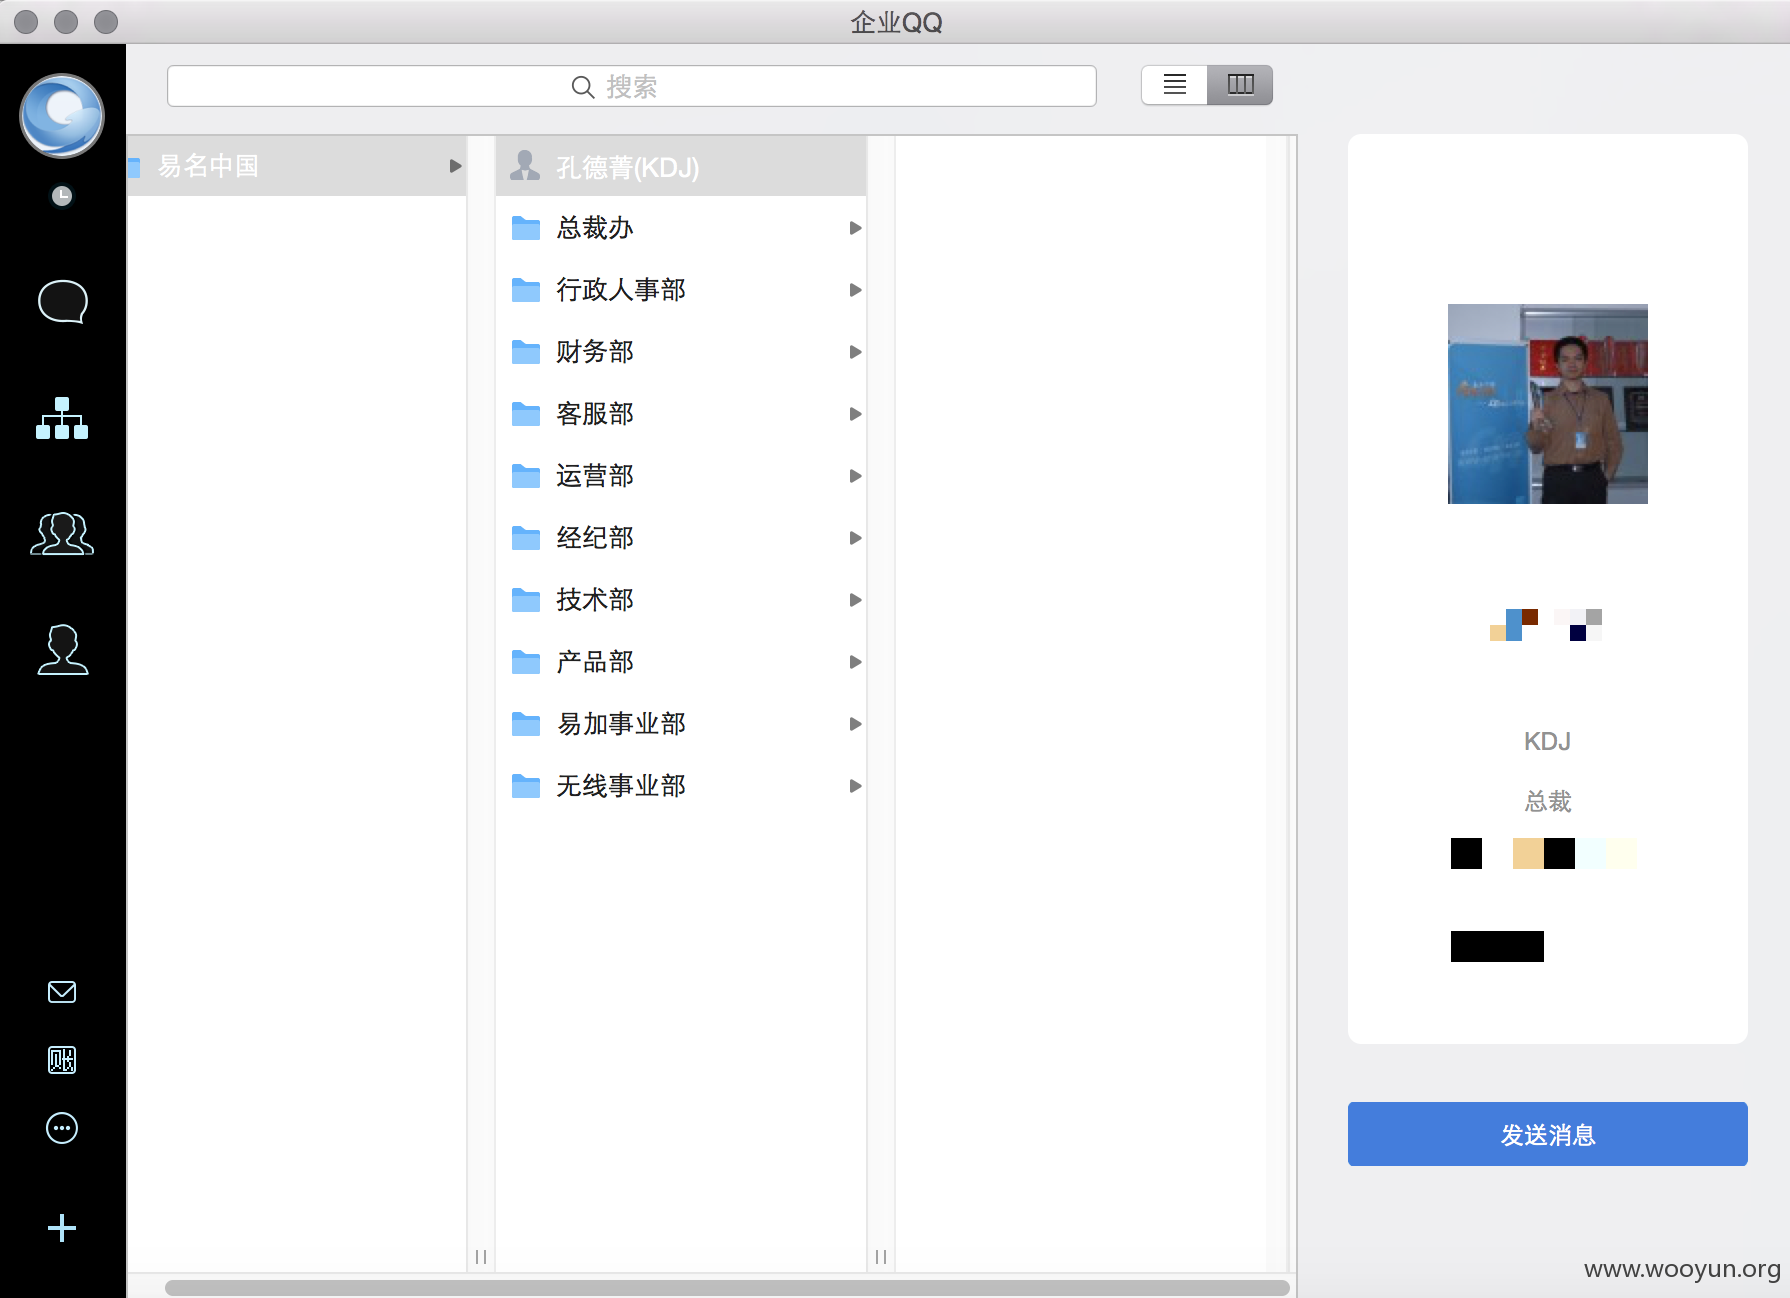Image resolution: width=1790 pixels, height=1298 pixels.
Task: Open the more options ellipsis icon
Action: point(62,1128)
